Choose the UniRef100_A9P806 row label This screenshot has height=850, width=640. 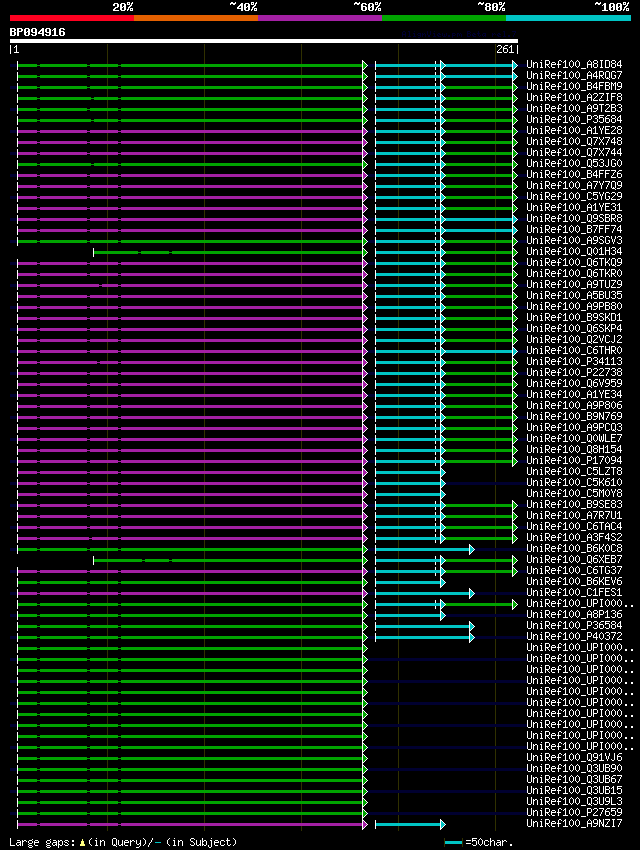point(574,405)
